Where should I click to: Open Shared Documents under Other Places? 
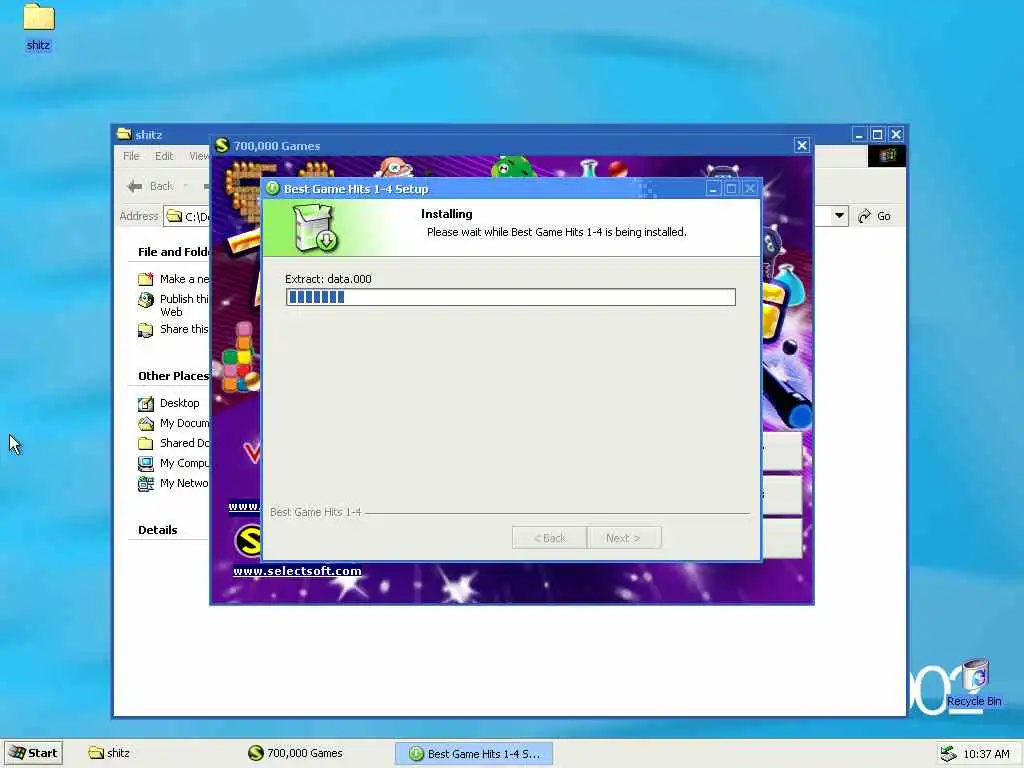click(184, 443)
